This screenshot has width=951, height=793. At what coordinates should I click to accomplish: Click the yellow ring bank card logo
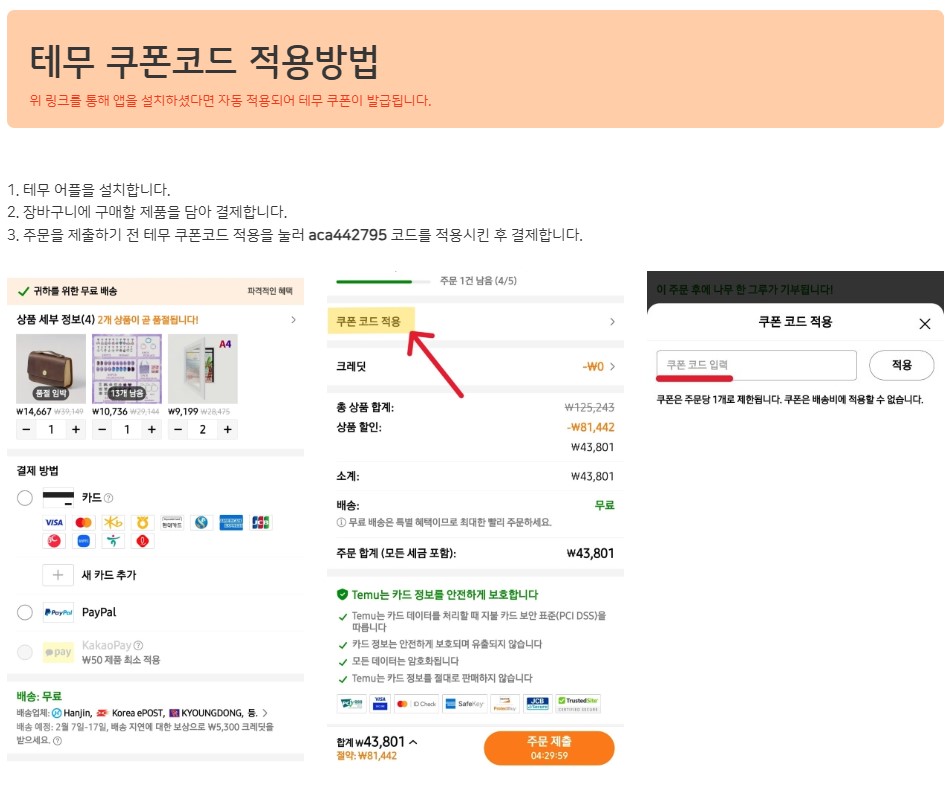click(x=143, y=522)
